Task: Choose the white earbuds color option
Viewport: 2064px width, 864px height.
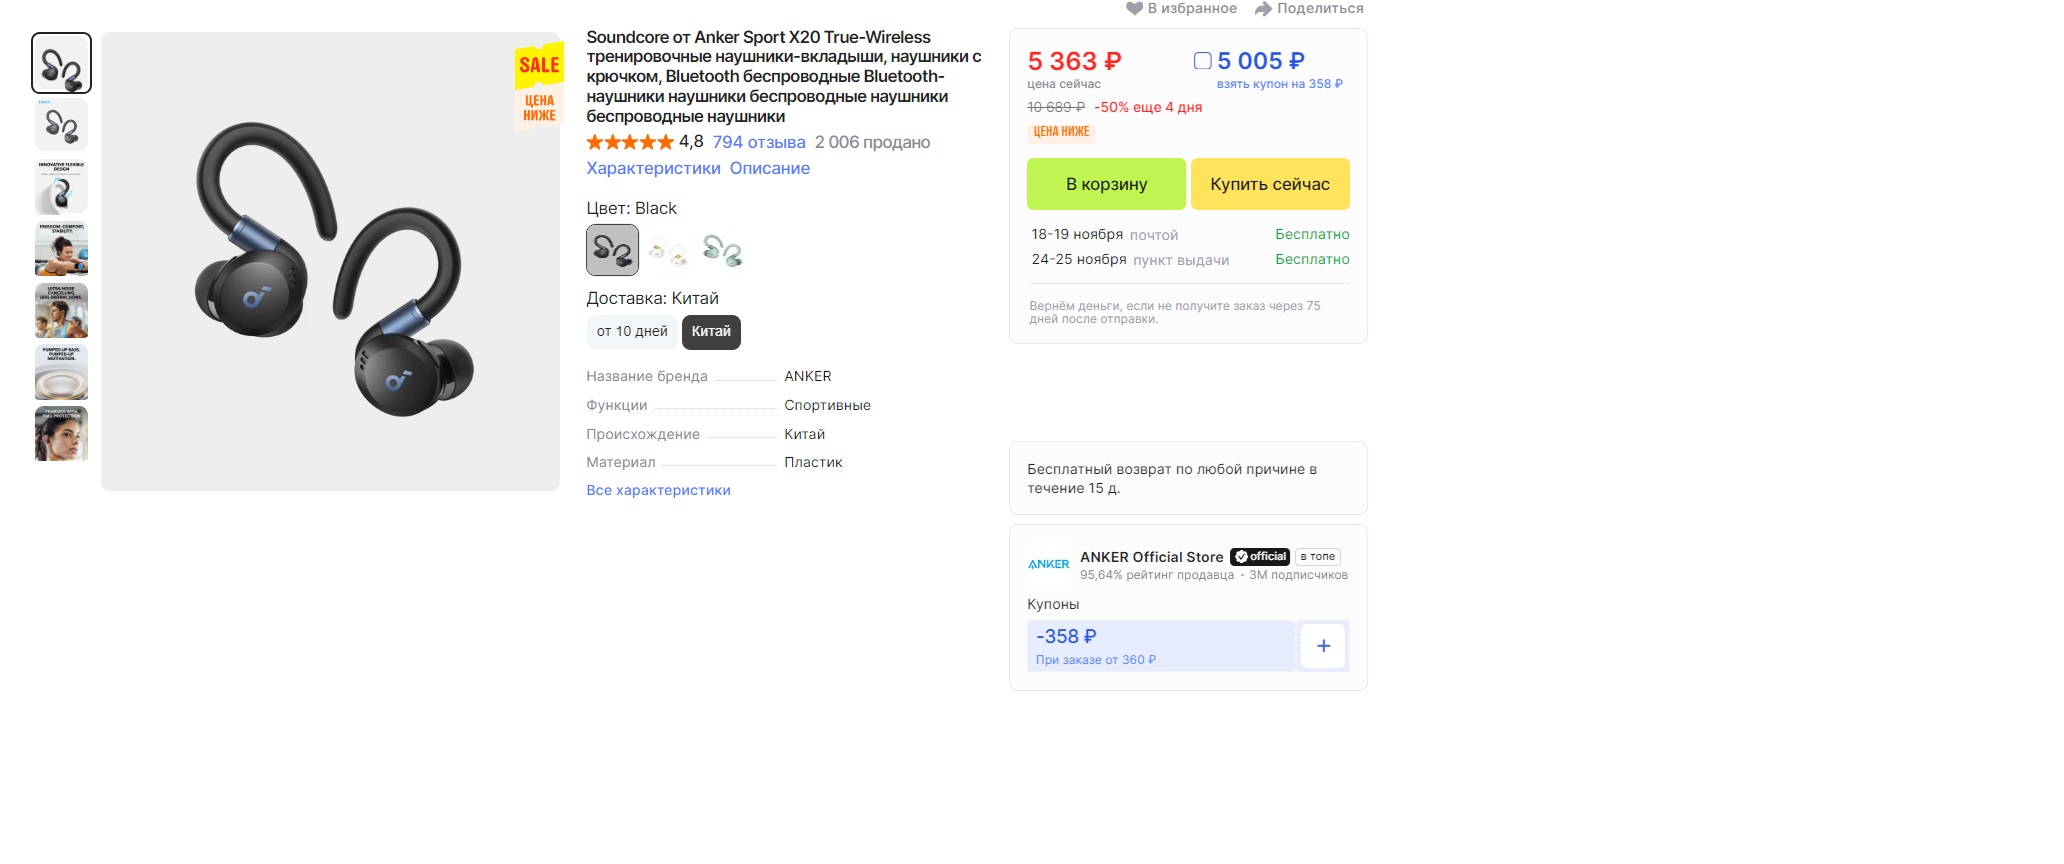Action: [667, 250]
